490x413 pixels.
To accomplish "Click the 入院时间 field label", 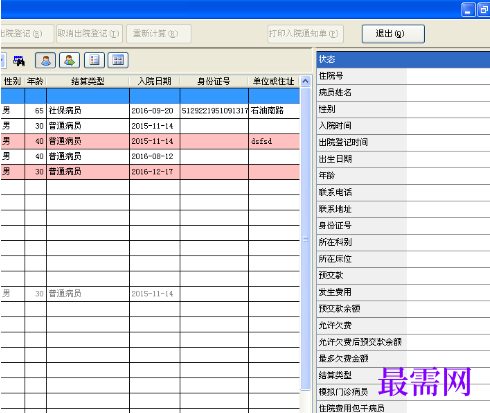I will pyautogui.click(x=335, y=126).
